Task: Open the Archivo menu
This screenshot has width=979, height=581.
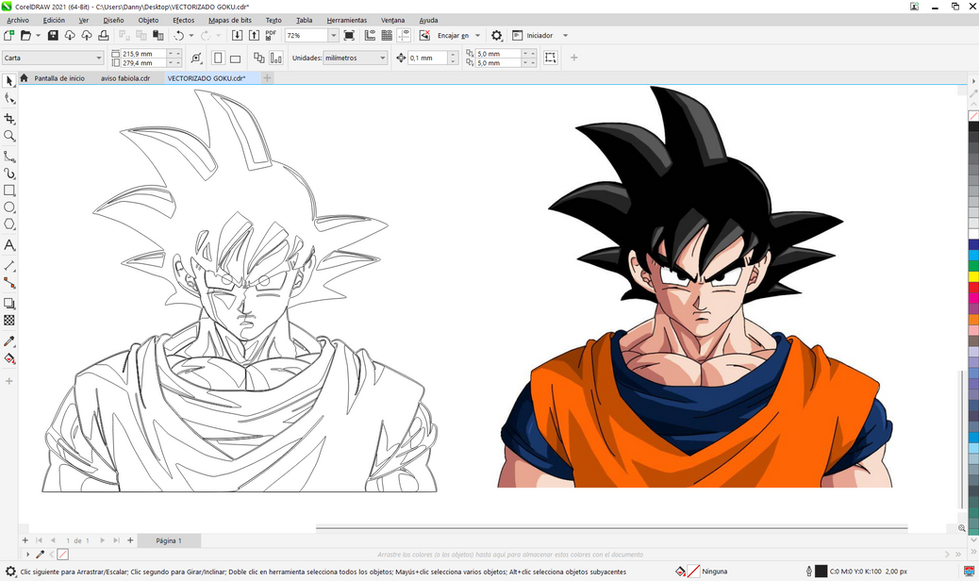Action: 17,20
